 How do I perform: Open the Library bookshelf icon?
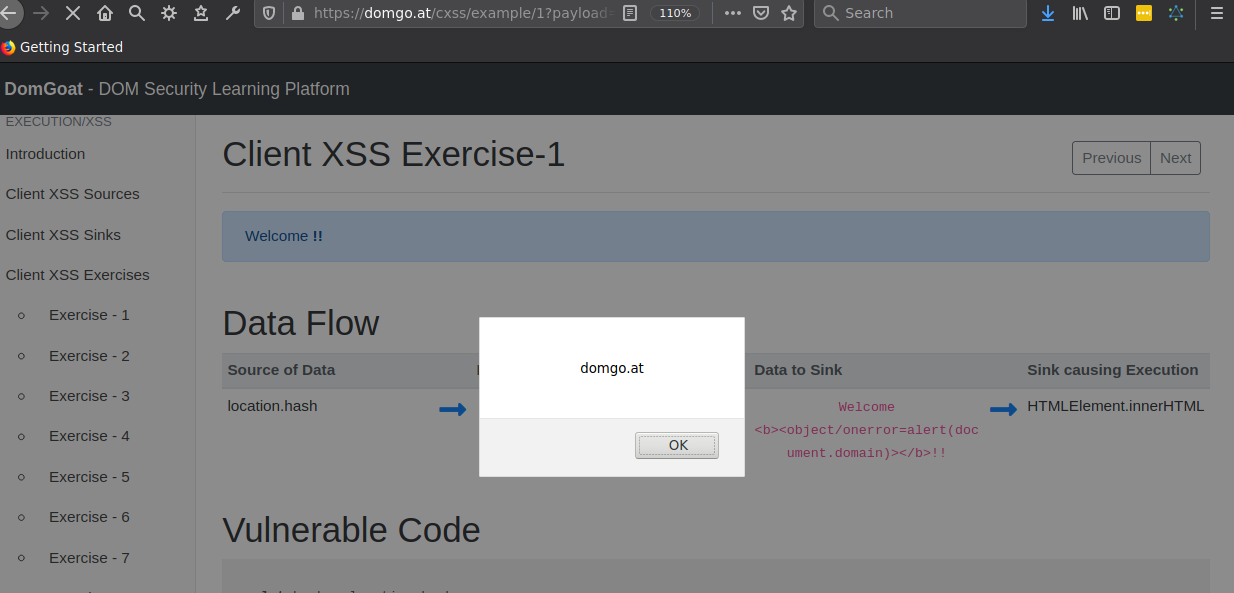point(1080,13)
